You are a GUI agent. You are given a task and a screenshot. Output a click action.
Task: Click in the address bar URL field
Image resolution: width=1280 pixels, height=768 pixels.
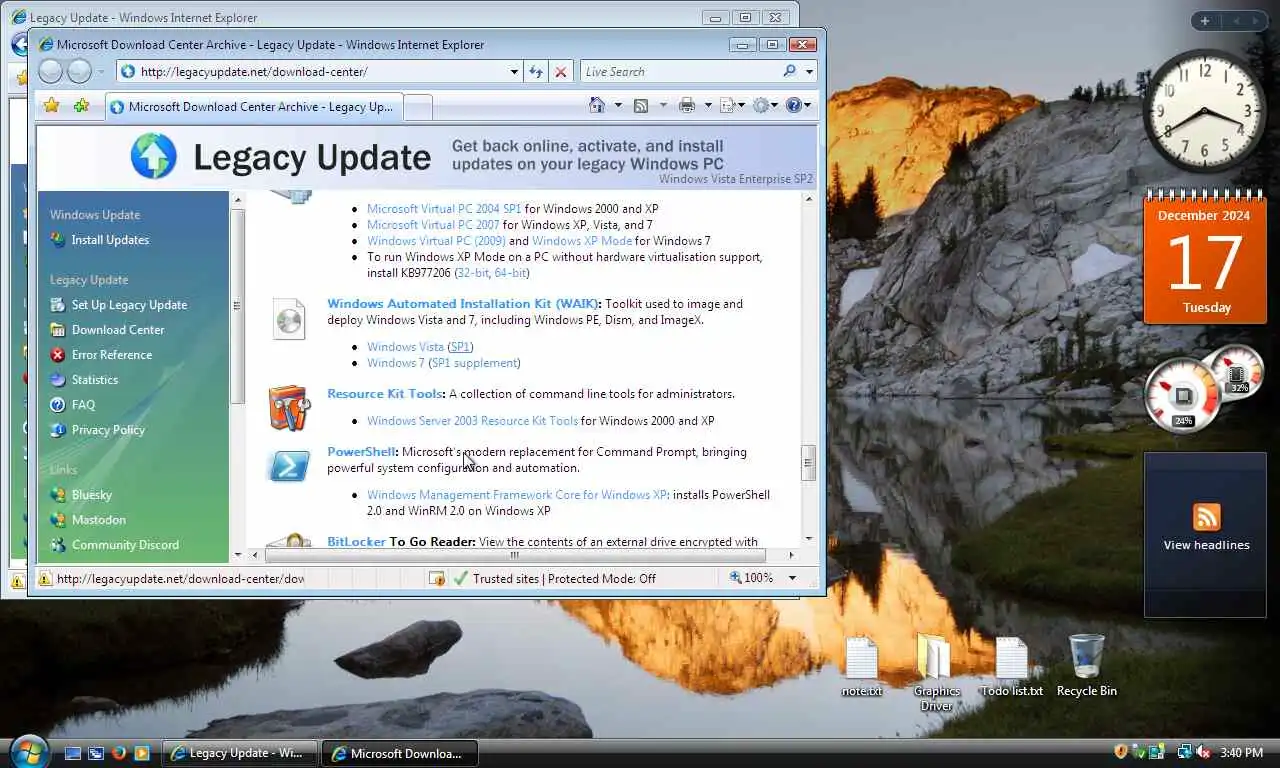click(x=320, y=72)
